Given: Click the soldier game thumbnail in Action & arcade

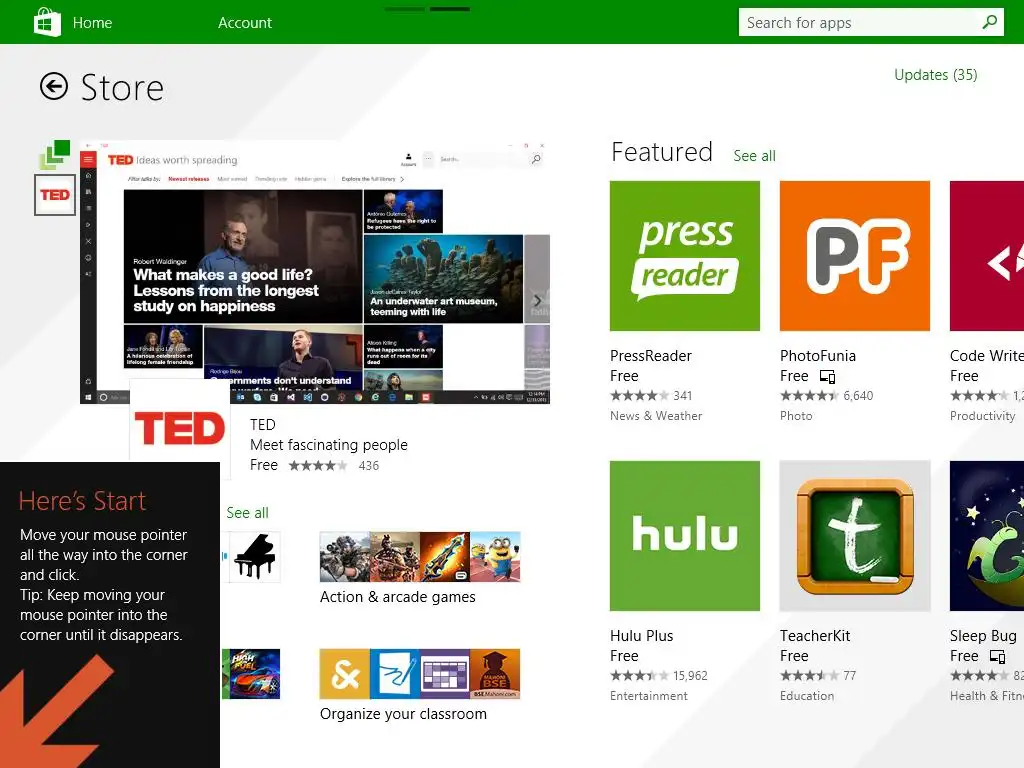Looking at the screenshot, I should 345,556.
